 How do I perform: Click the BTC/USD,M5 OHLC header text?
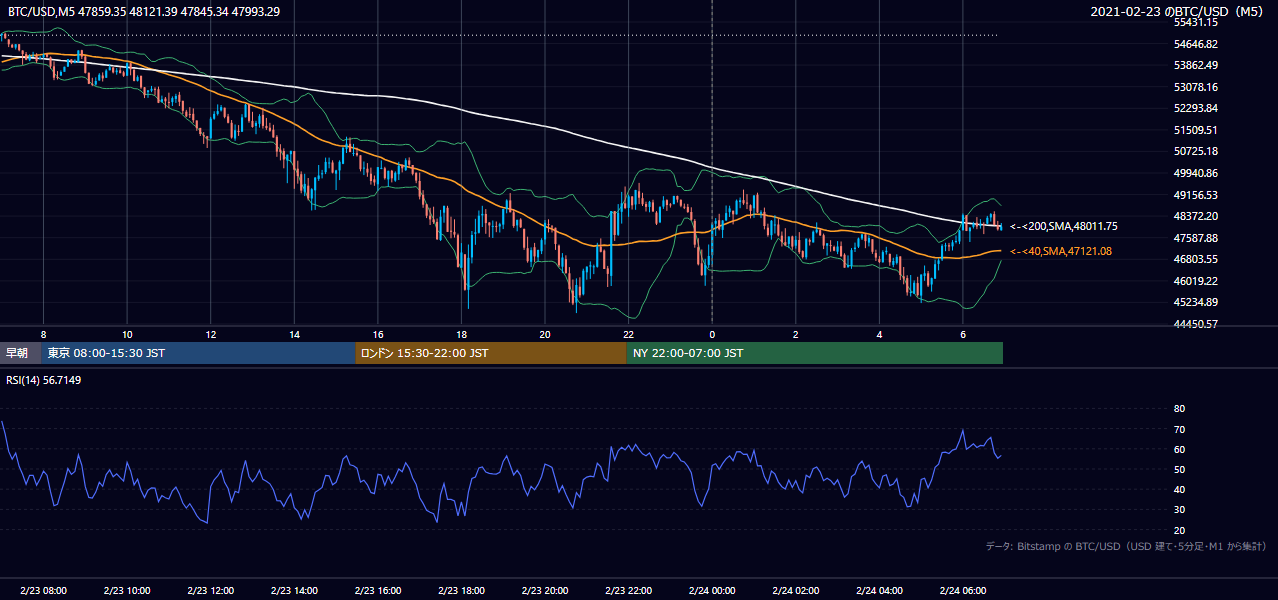[x=144, y=12]
